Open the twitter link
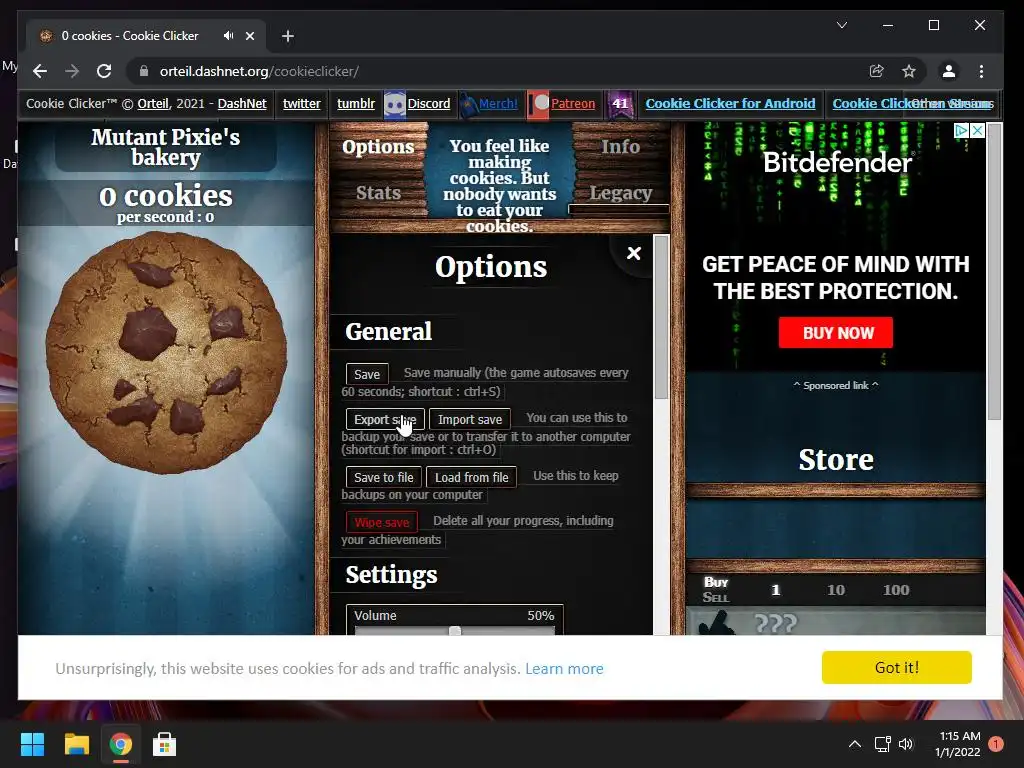Viewport: 1024px width, 768px height. point(302,103)
